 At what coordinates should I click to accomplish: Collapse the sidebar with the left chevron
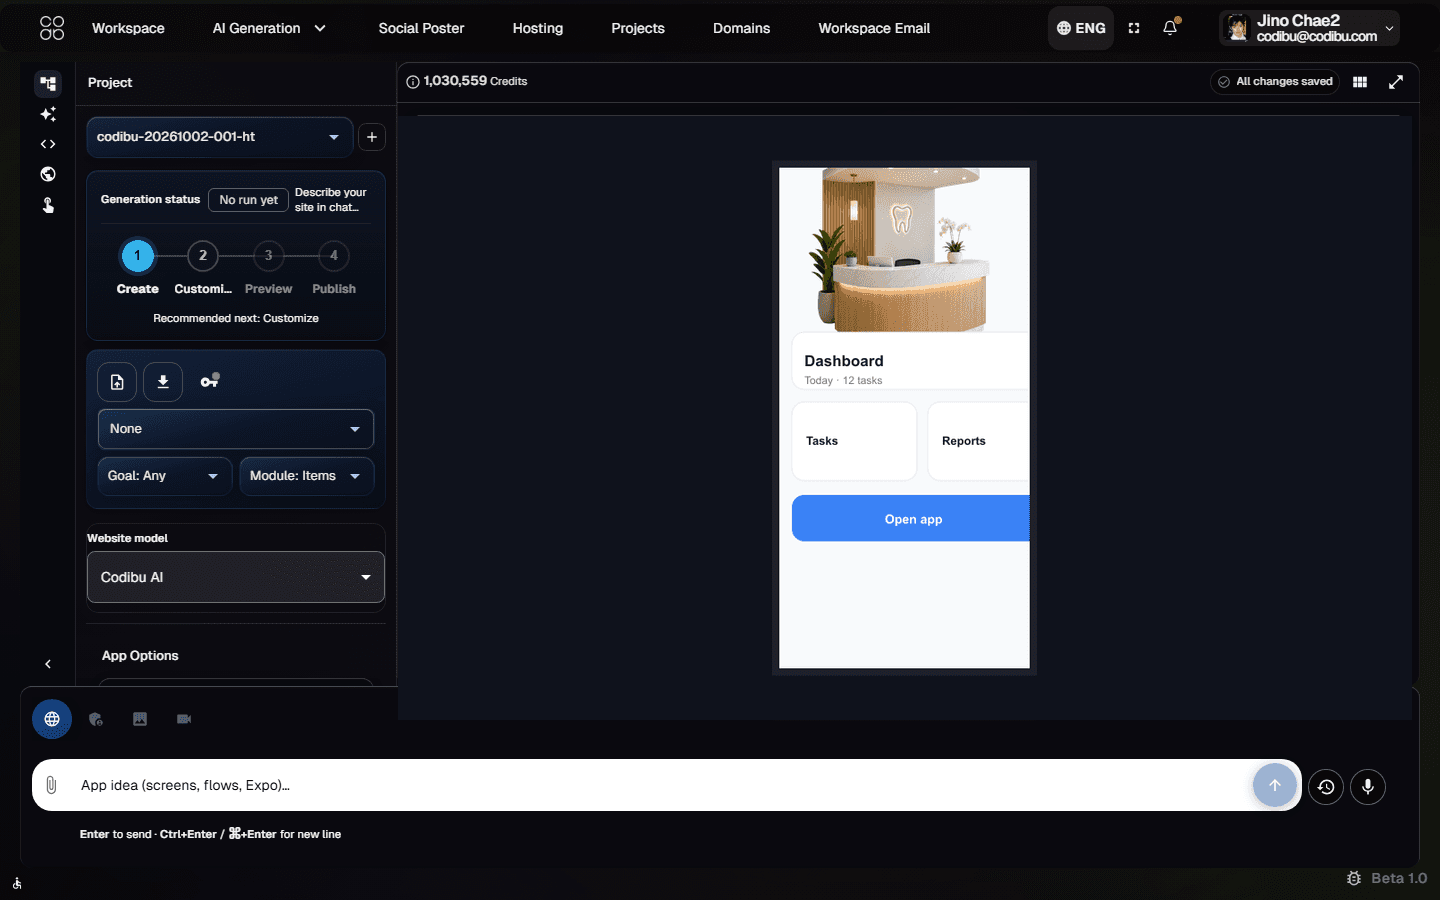tap(48, 664)
